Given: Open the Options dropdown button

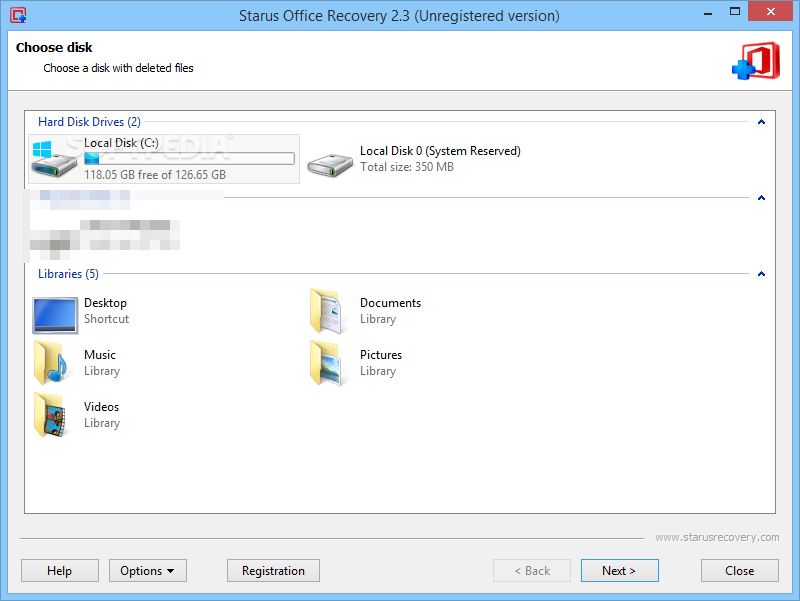Looking at the screenshot, I should pos(147,570).
